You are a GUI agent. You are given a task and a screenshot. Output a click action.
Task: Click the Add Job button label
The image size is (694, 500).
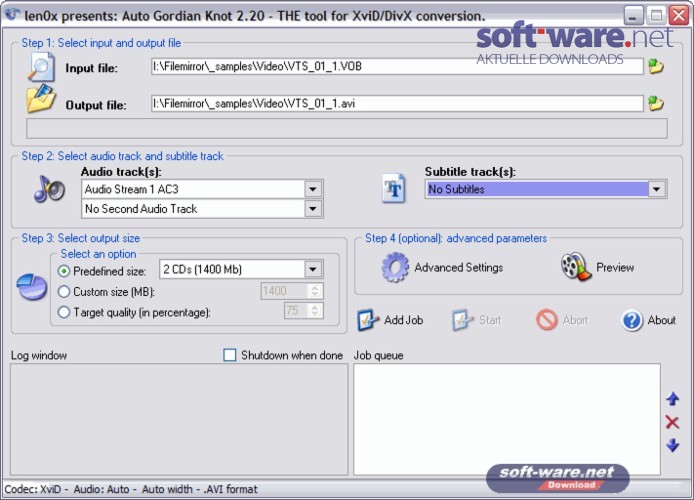(404, 320)
